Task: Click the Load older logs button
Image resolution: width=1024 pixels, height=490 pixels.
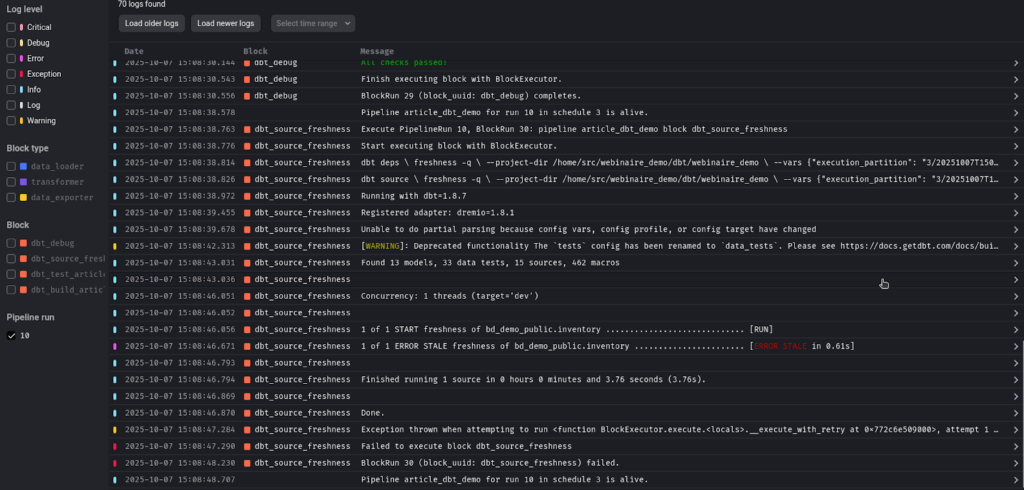Action: [x=152, y=22]
